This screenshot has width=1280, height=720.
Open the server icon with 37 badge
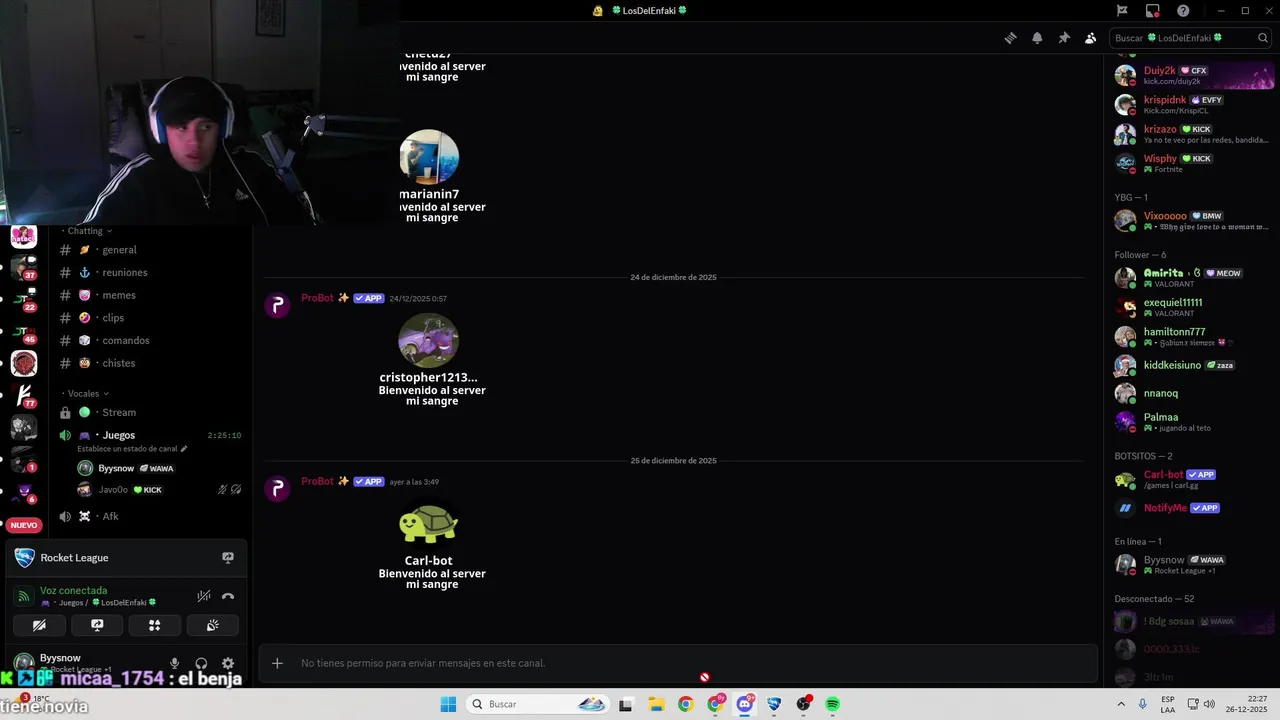coord(24,267)
